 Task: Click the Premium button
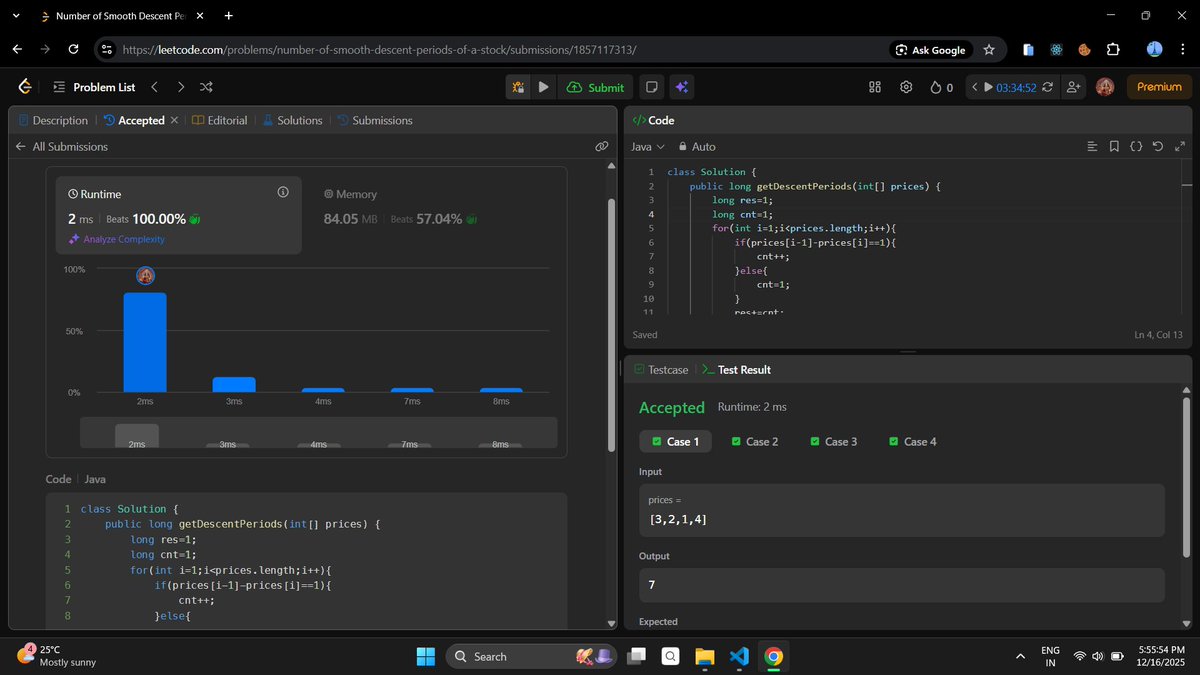coord(1159,87)
